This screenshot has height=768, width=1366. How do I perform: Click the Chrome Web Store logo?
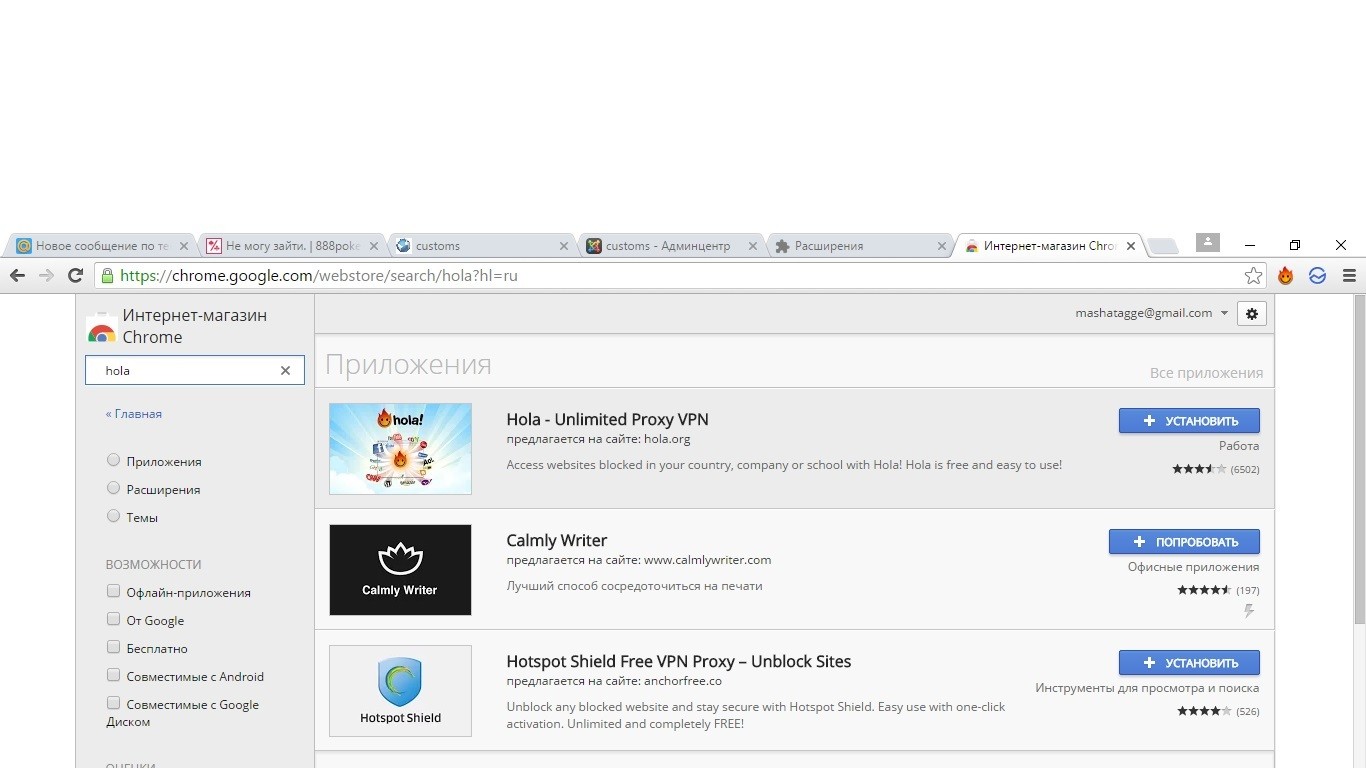pyautogui.click(x=101, y=327)
